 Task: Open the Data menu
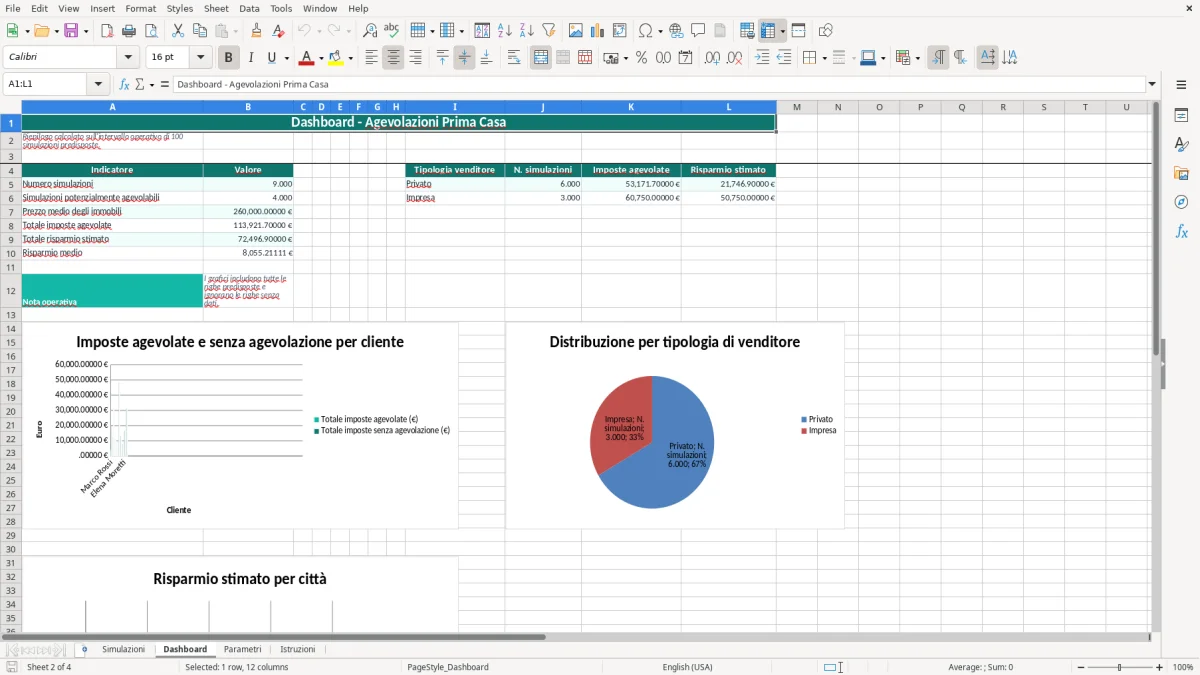click(249, 8)
